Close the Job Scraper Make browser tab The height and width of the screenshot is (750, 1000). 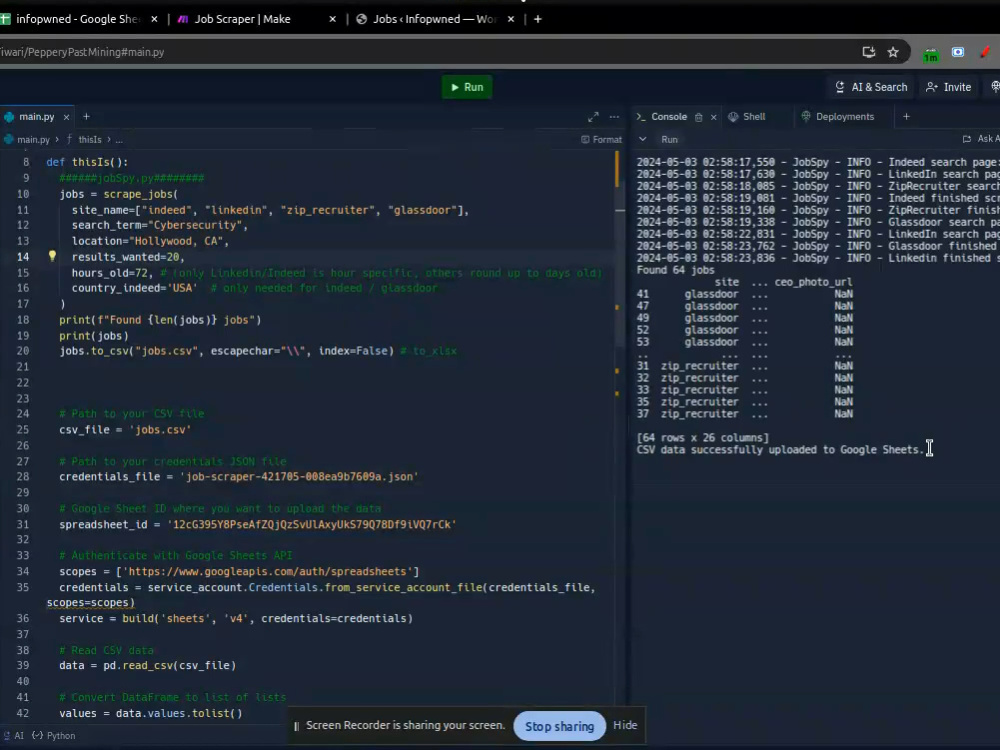click(332, 19)
